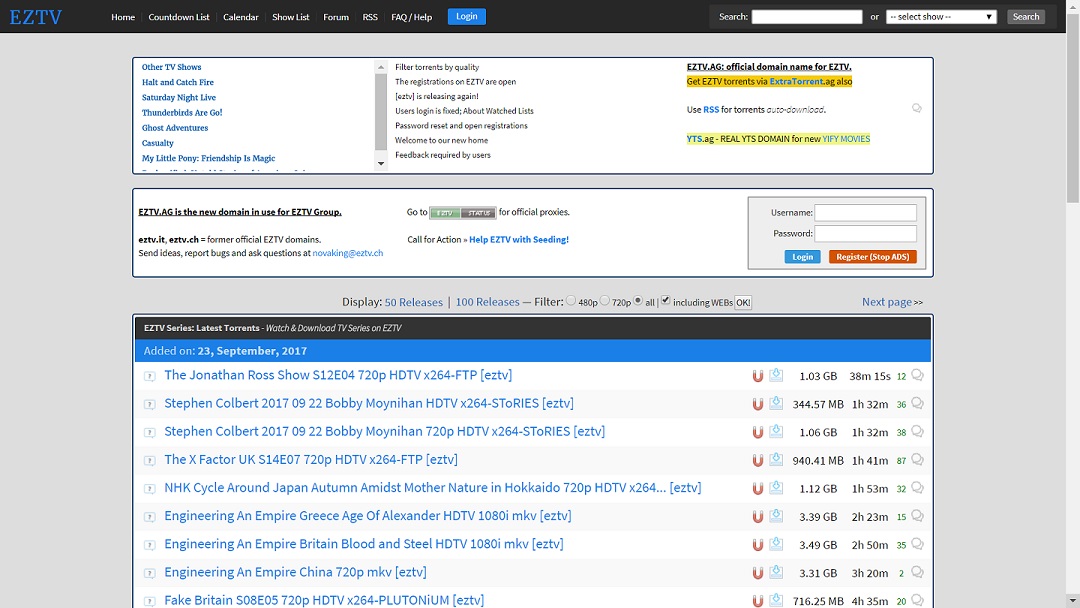Click the speech bubble icon in the announcements box
This screenshot has height=608, width=1080.
tap(917, 107)
